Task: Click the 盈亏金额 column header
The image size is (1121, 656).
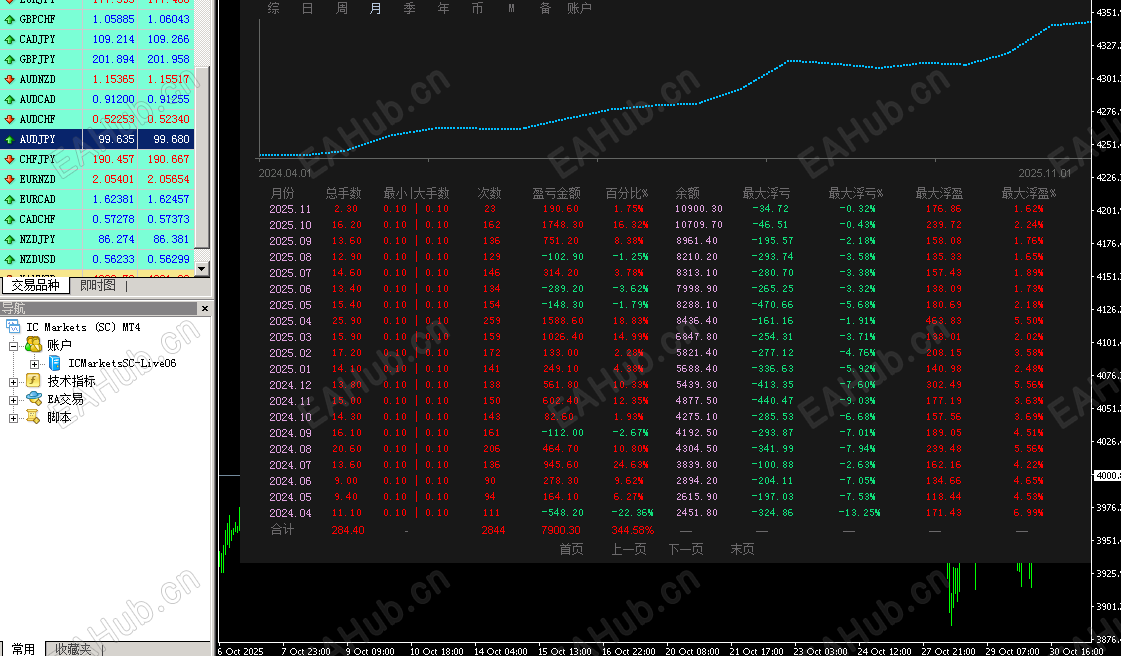Action: 556,193
